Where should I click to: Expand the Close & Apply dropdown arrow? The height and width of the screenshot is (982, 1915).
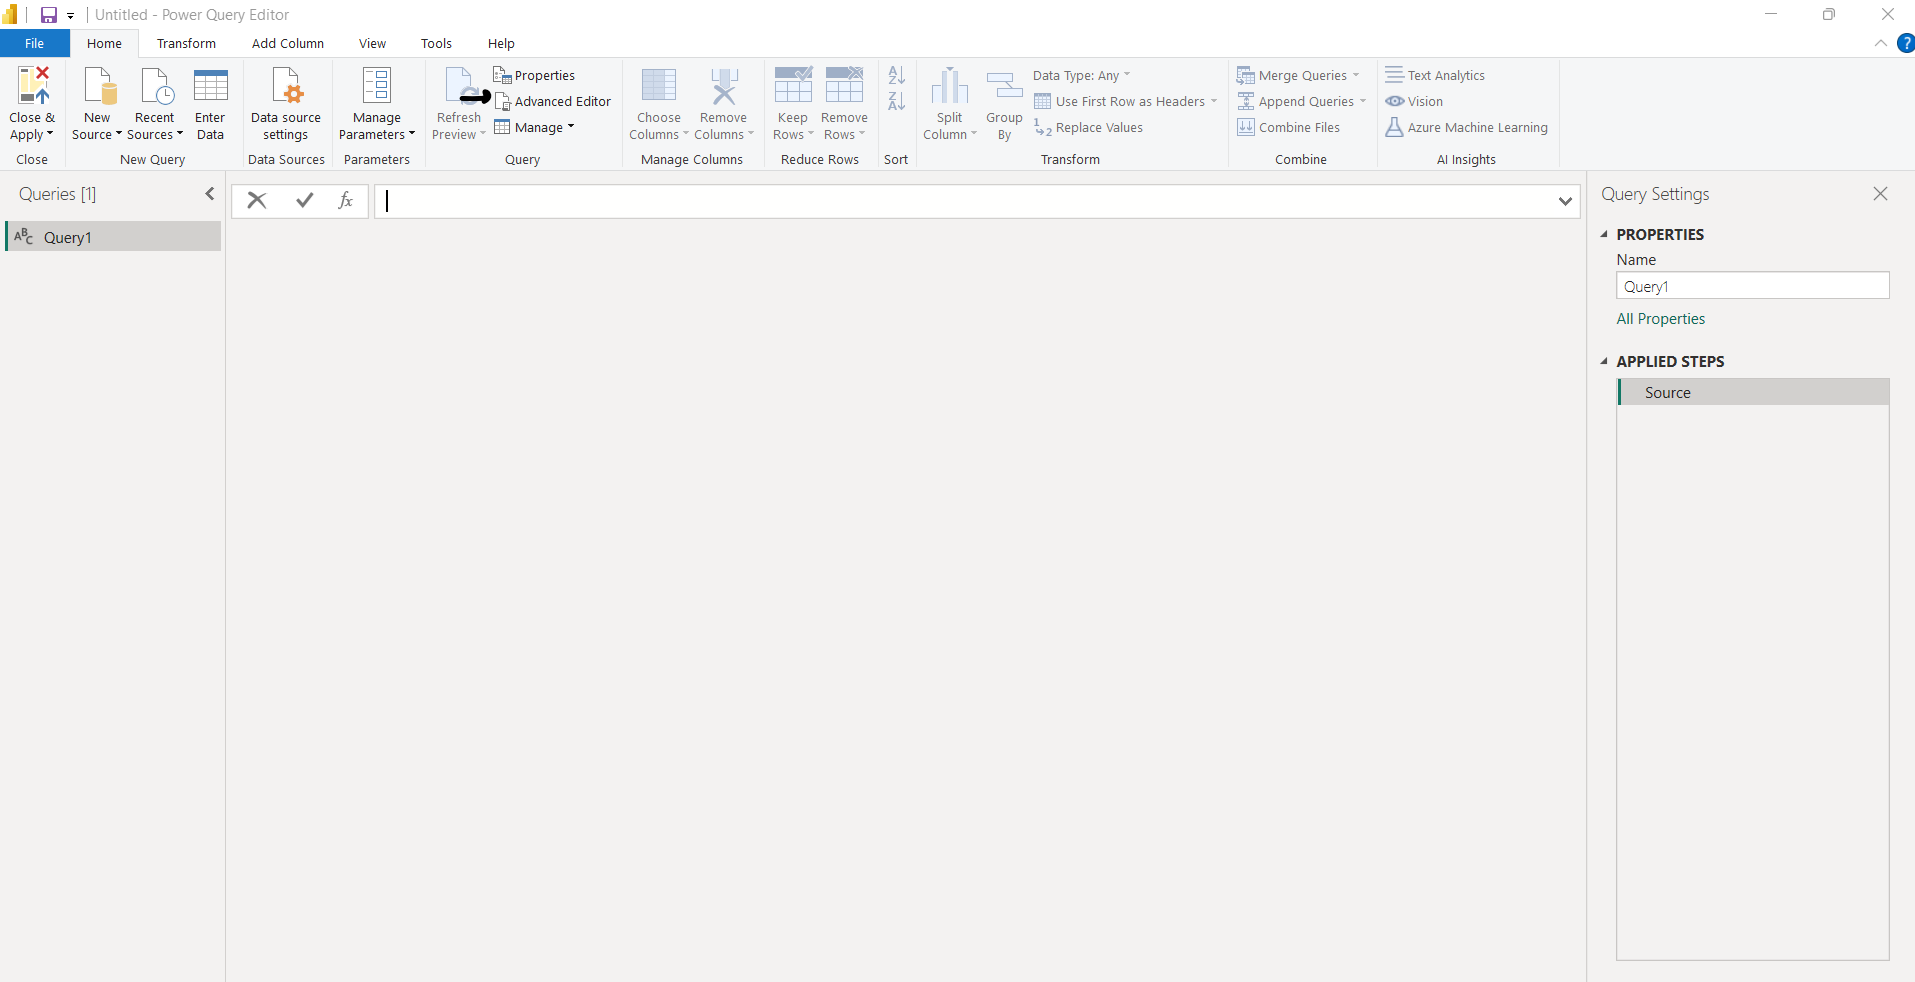click(x=50, y=134)
